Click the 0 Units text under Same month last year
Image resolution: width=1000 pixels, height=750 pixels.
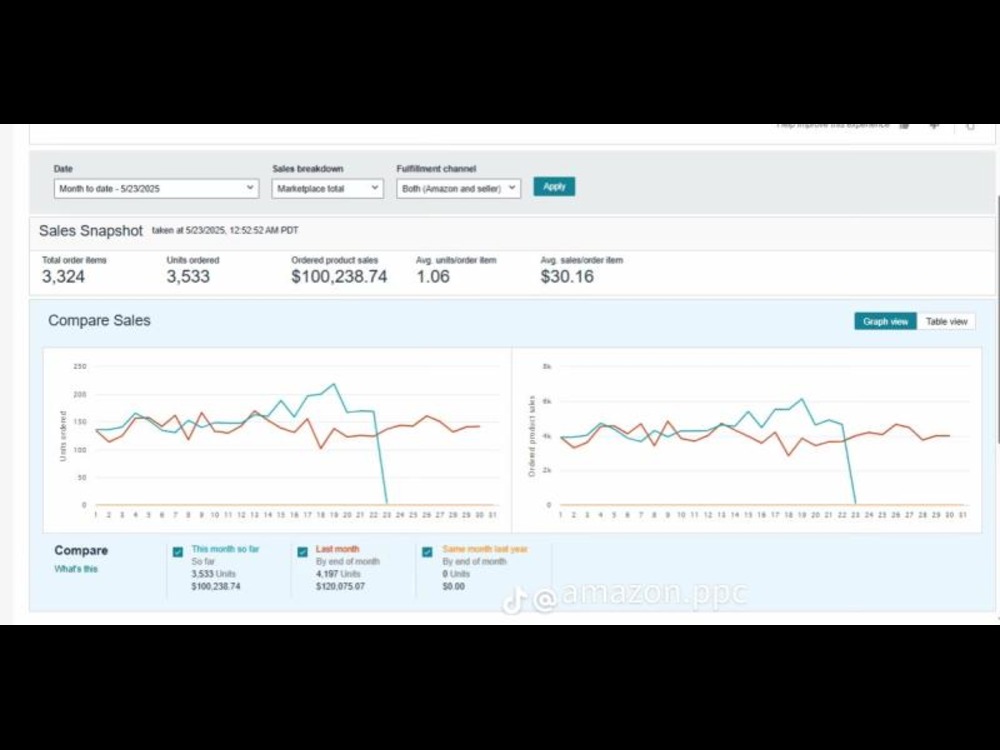pyautogui.click(x=456, y=574)
